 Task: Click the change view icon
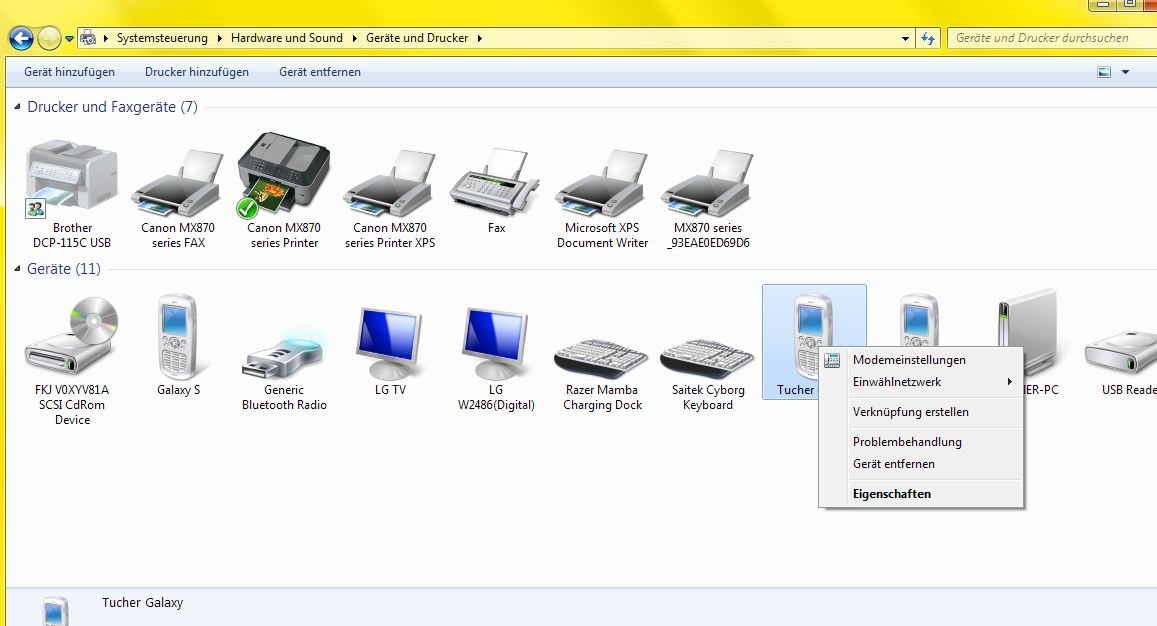pyautogui.click(x=1104, y=72)
